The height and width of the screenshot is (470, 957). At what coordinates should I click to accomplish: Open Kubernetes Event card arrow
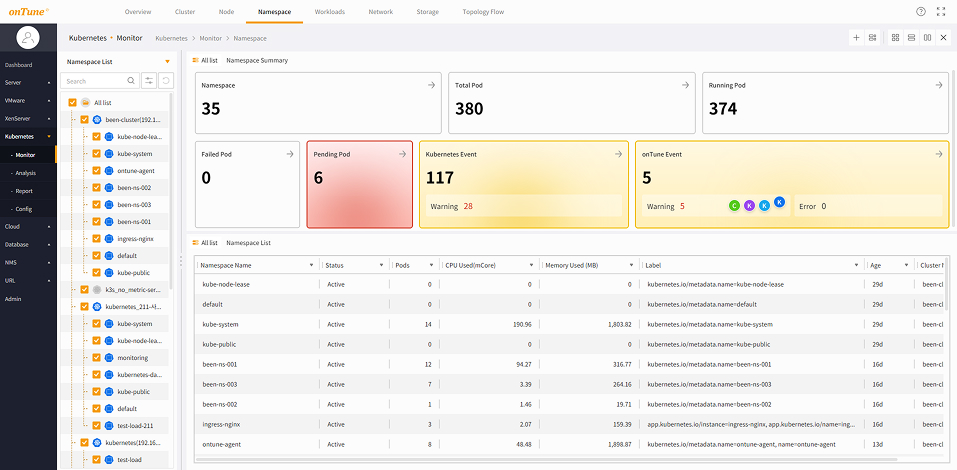click(618, 154)
